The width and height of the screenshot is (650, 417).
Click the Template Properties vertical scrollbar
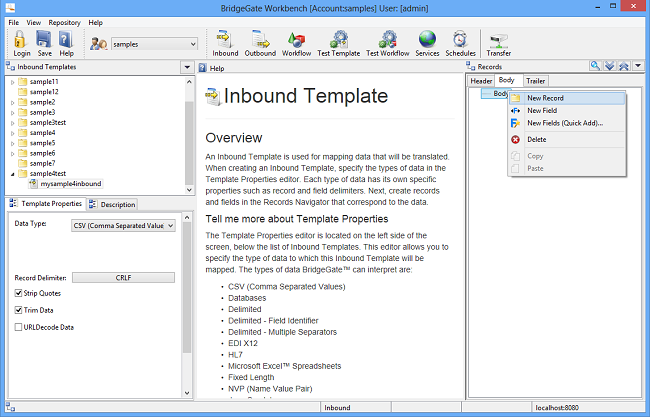(x=187, y=288)
